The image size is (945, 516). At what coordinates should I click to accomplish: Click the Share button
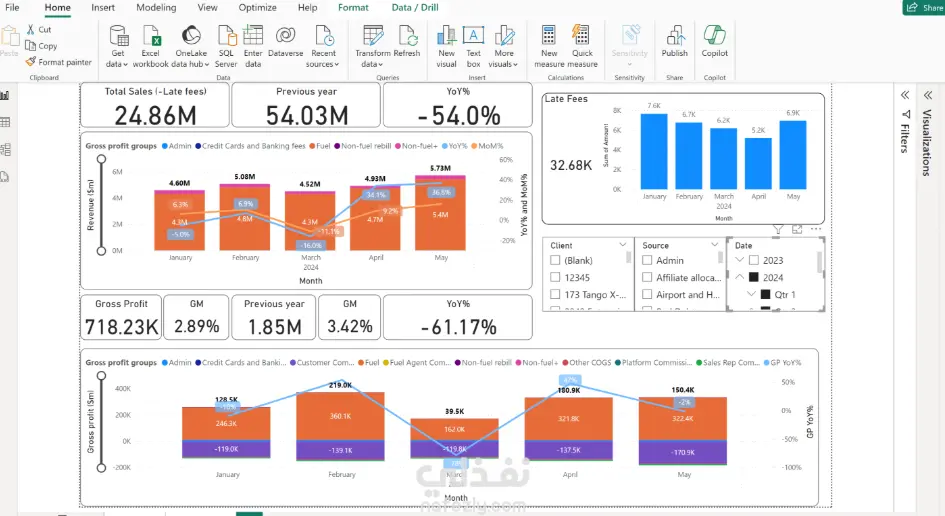(x=924, y=7)
